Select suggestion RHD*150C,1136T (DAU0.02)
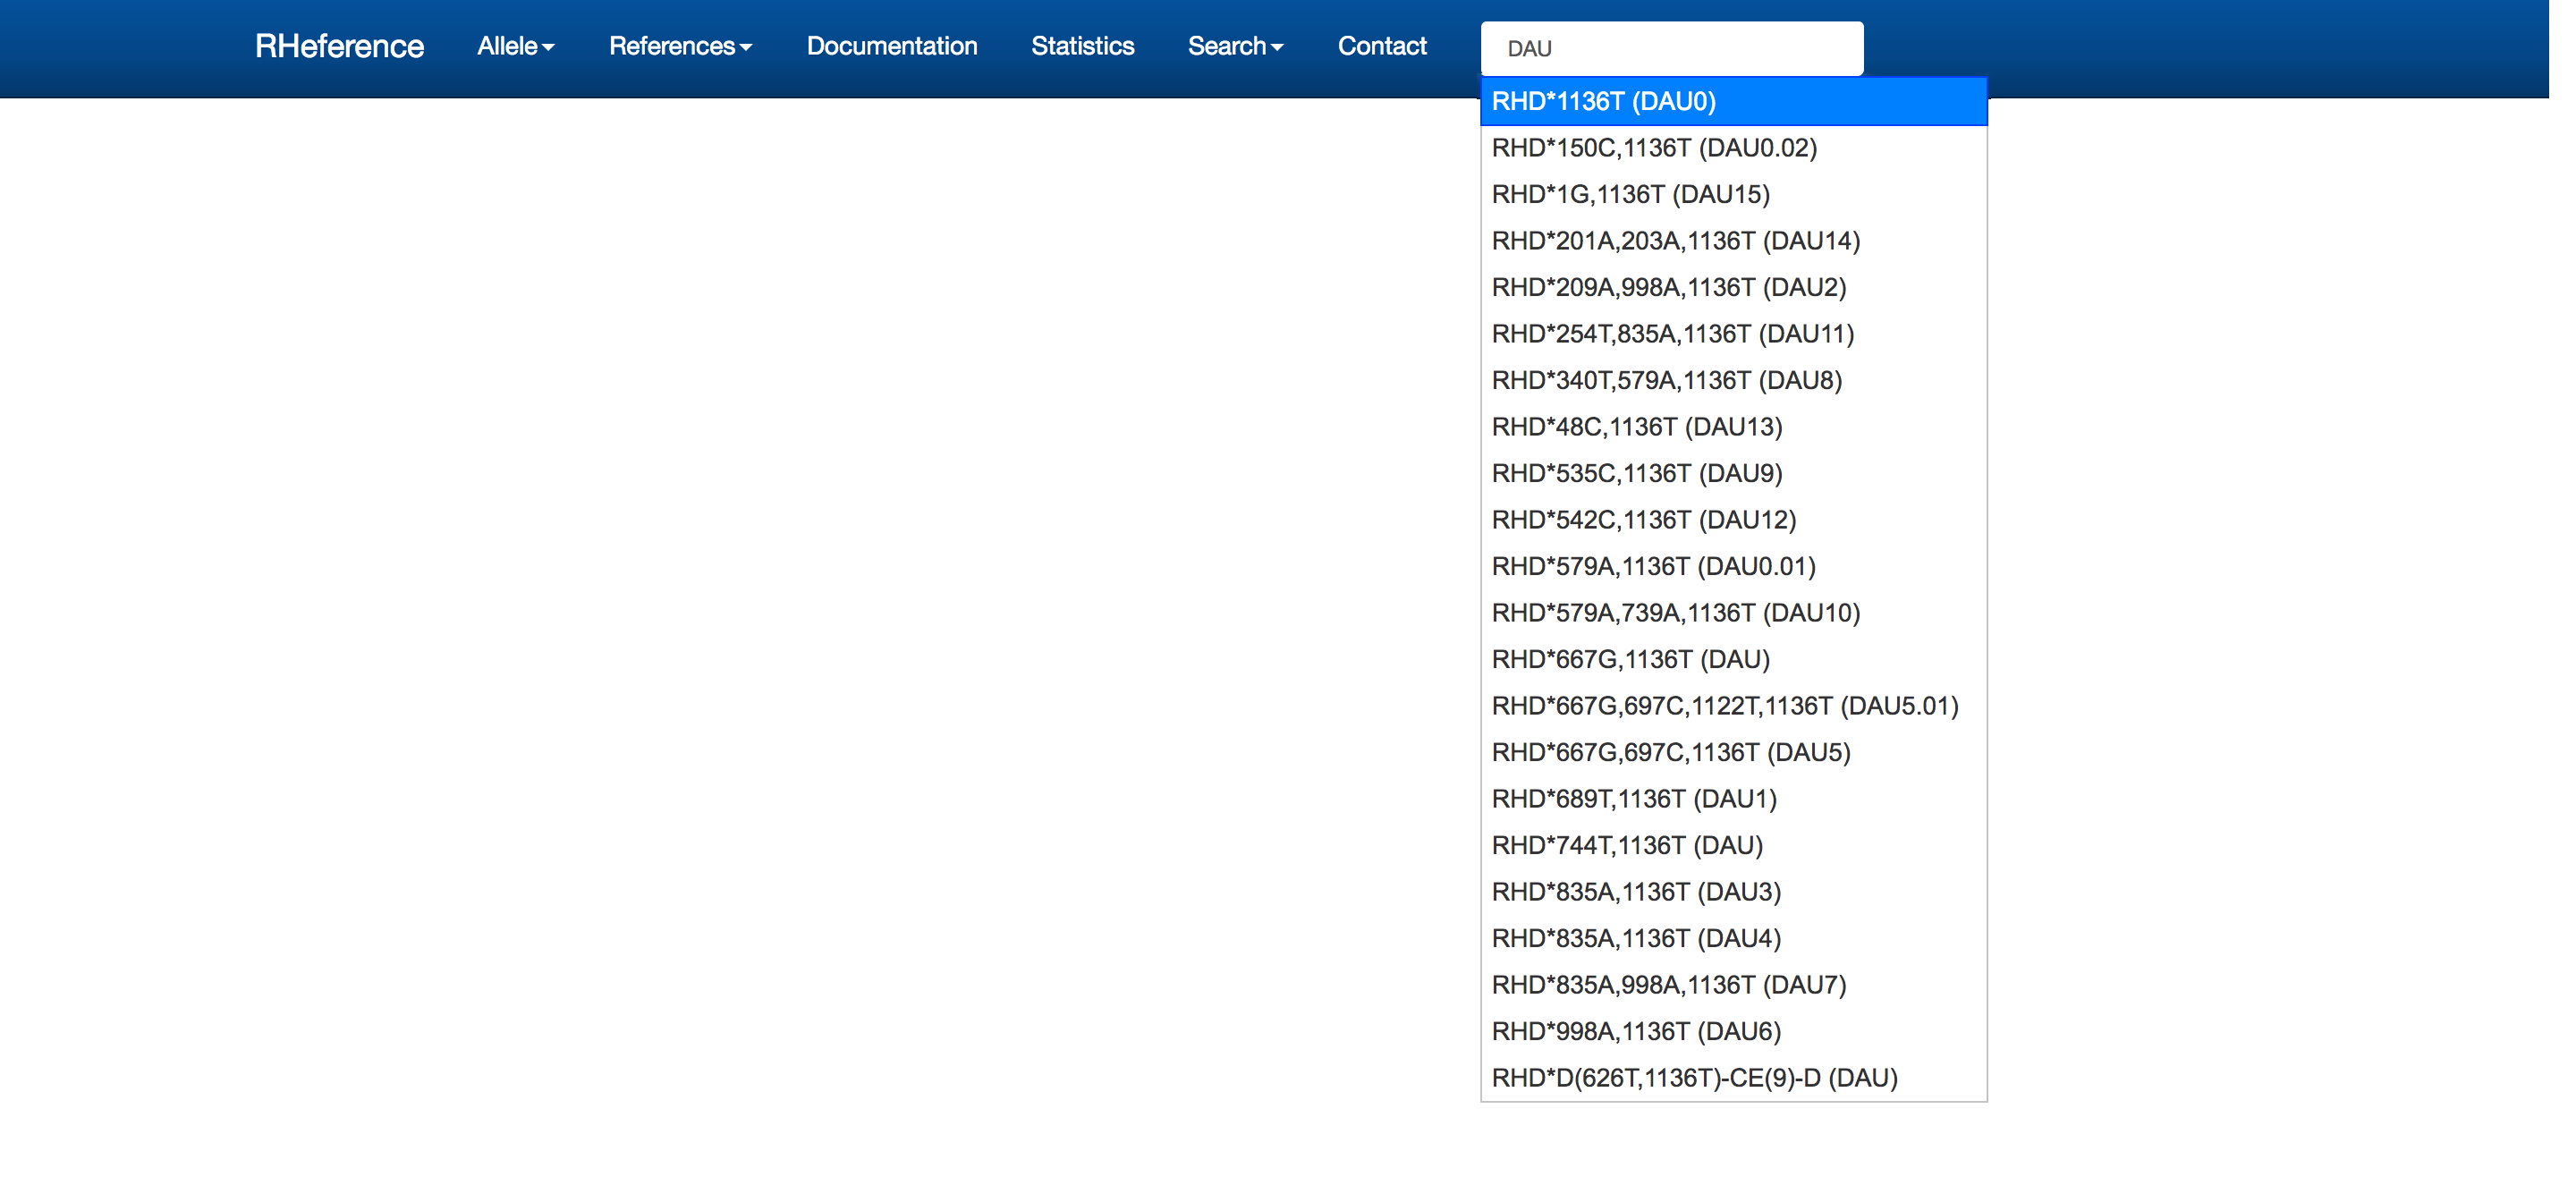 tap(1733, 148)
